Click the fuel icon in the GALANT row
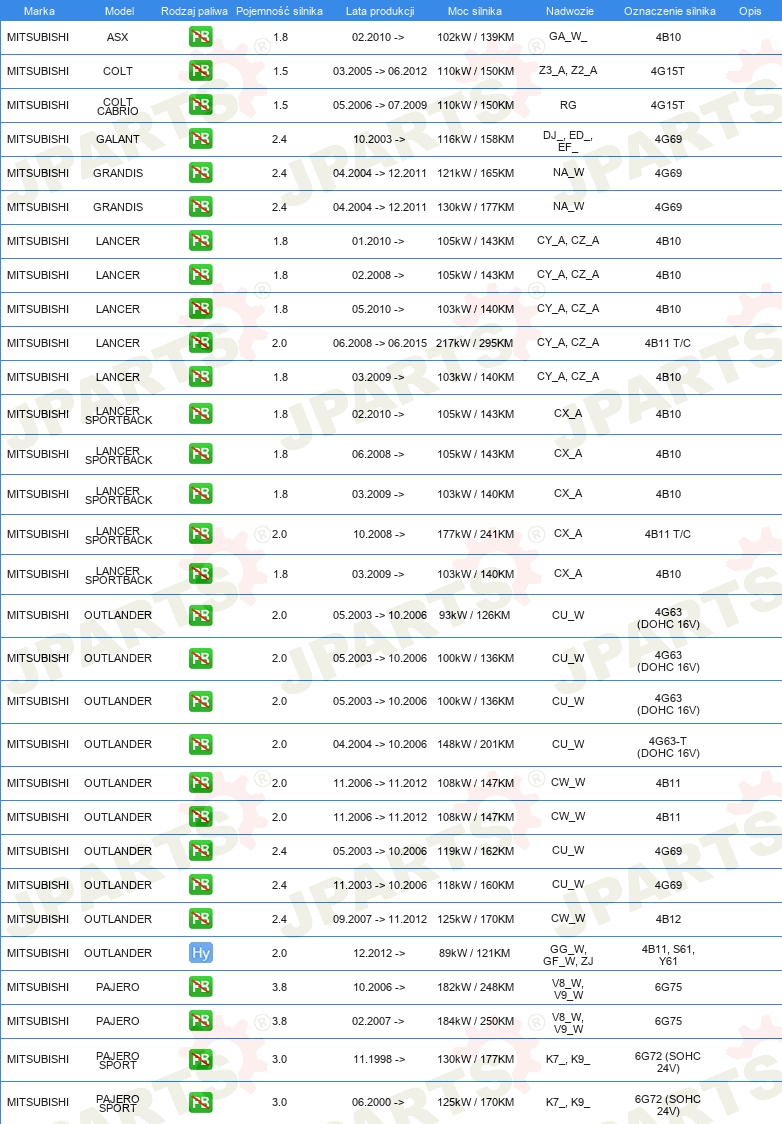 201,138
